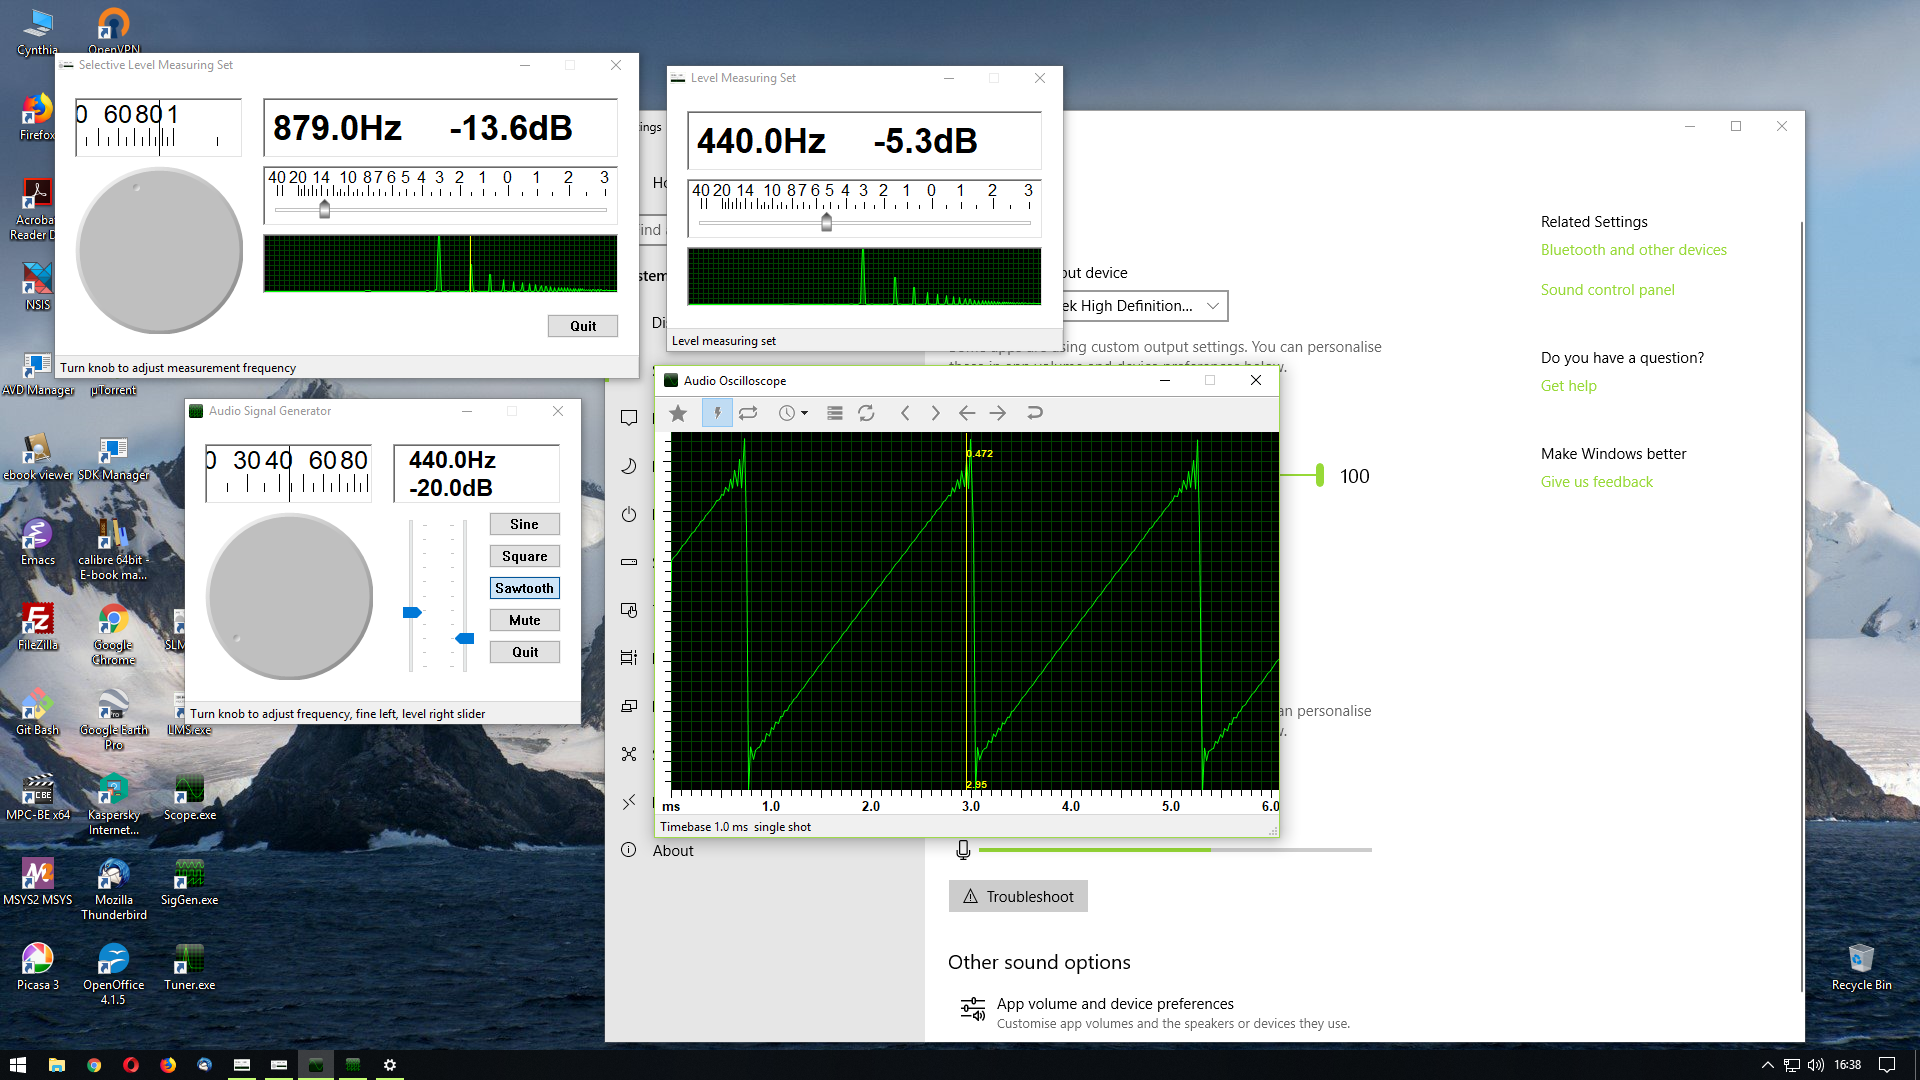Click the stacked bars storage icon in oscilloscope
The image size is (1920, 1080).
pyautogui.click(x=835, y=413)
